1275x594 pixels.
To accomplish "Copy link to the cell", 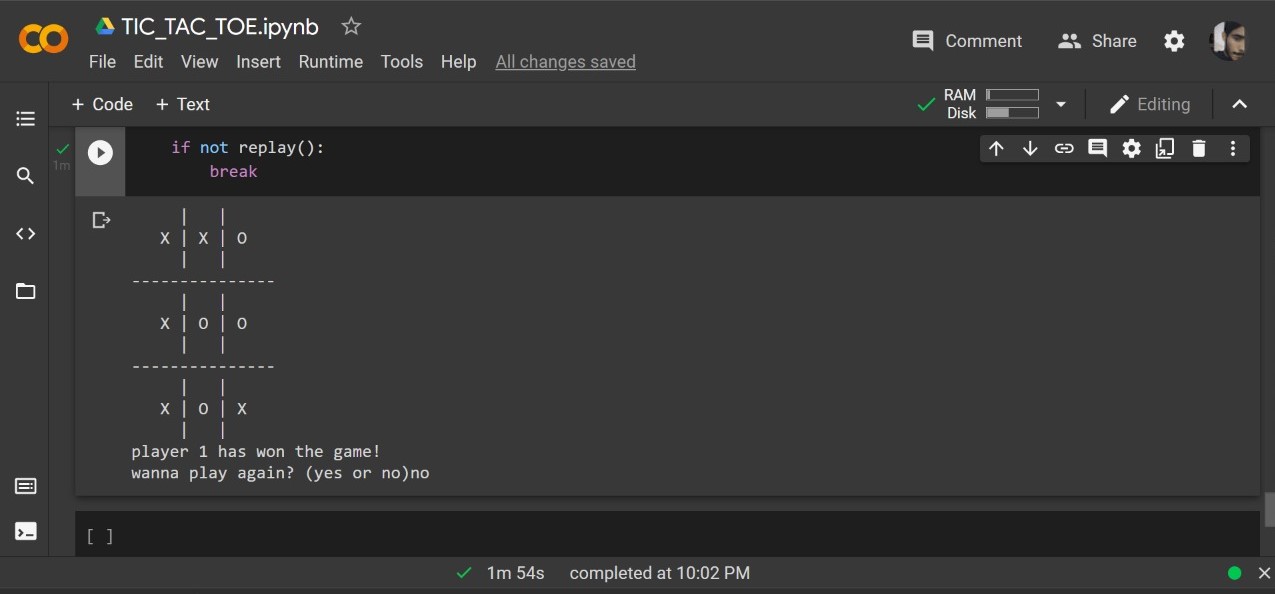I will click(1064, 147).
